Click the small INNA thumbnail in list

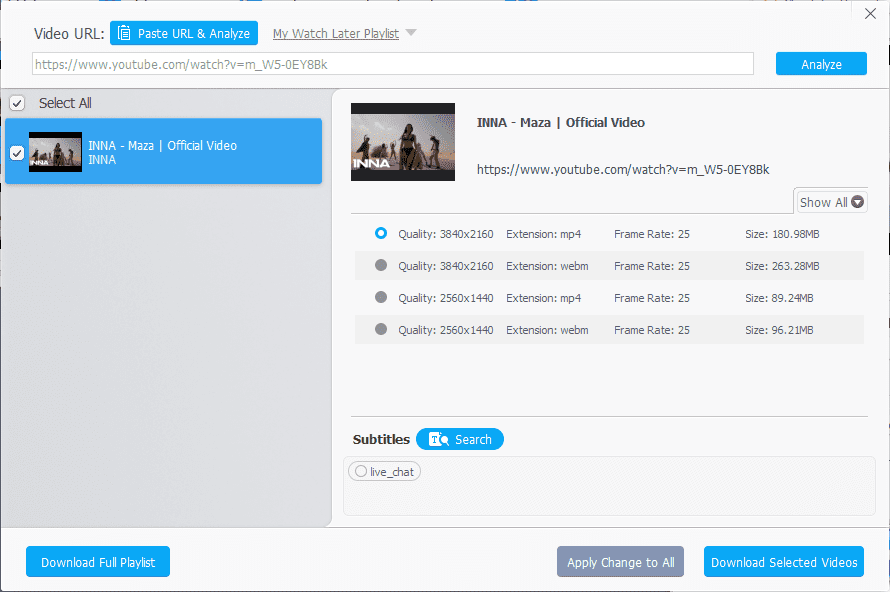coord(55,152)
